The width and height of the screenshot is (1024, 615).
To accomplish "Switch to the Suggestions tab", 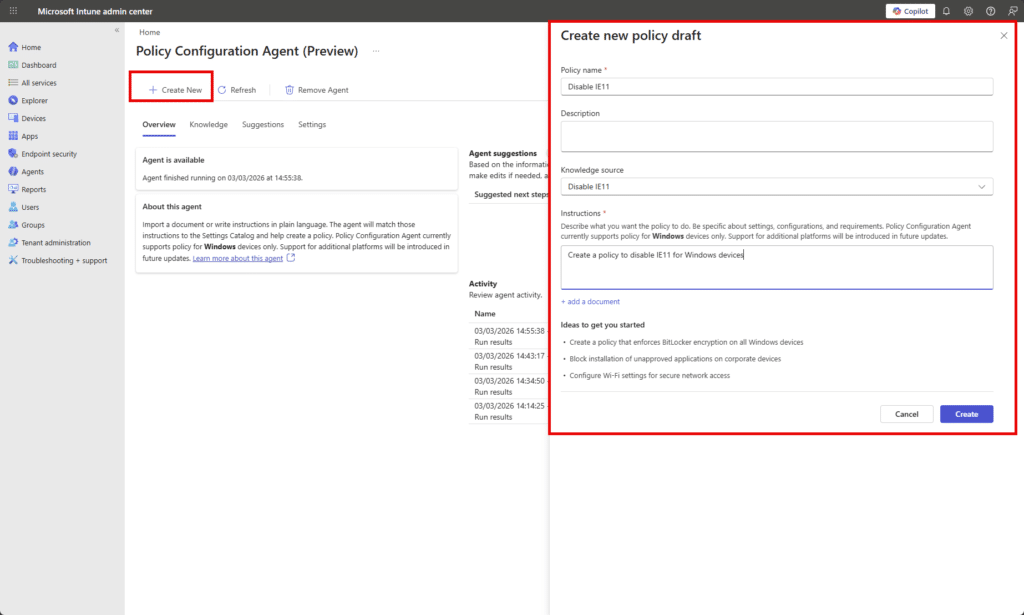I will (x=263, y=124).
